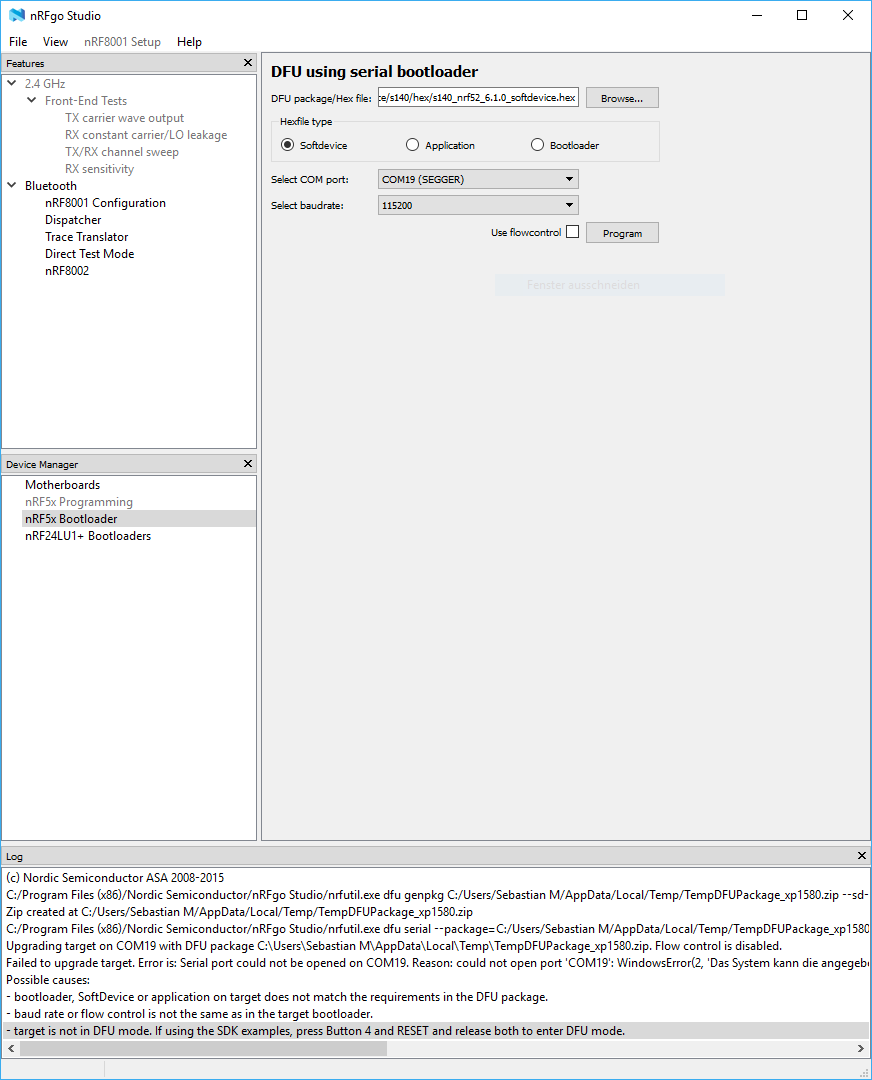Select the Bootloader hexfile type

coord(537,145)
